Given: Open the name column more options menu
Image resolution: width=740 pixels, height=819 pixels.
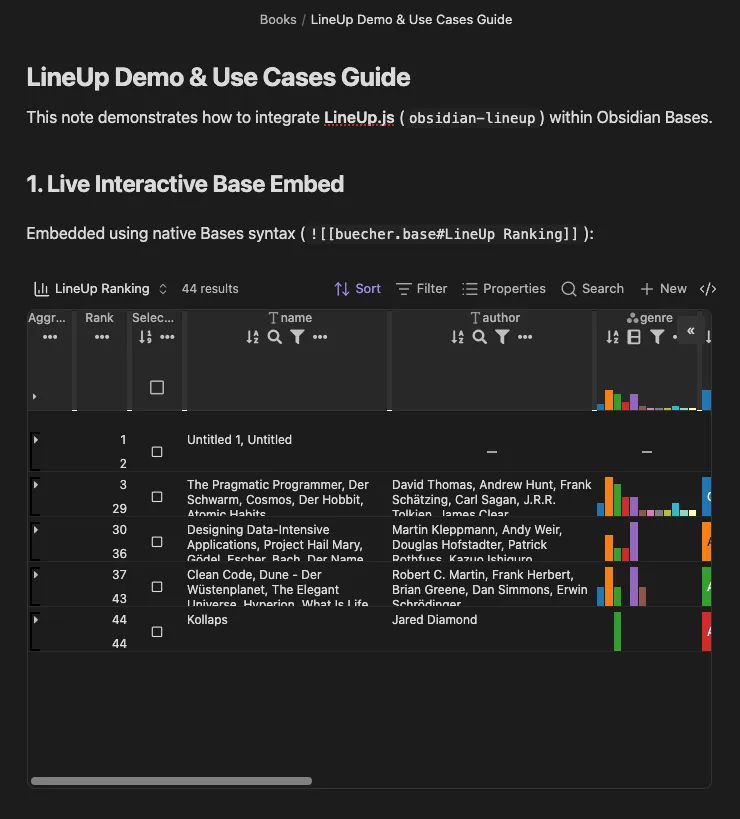Looking at the screenshot, I should [320, 337].
